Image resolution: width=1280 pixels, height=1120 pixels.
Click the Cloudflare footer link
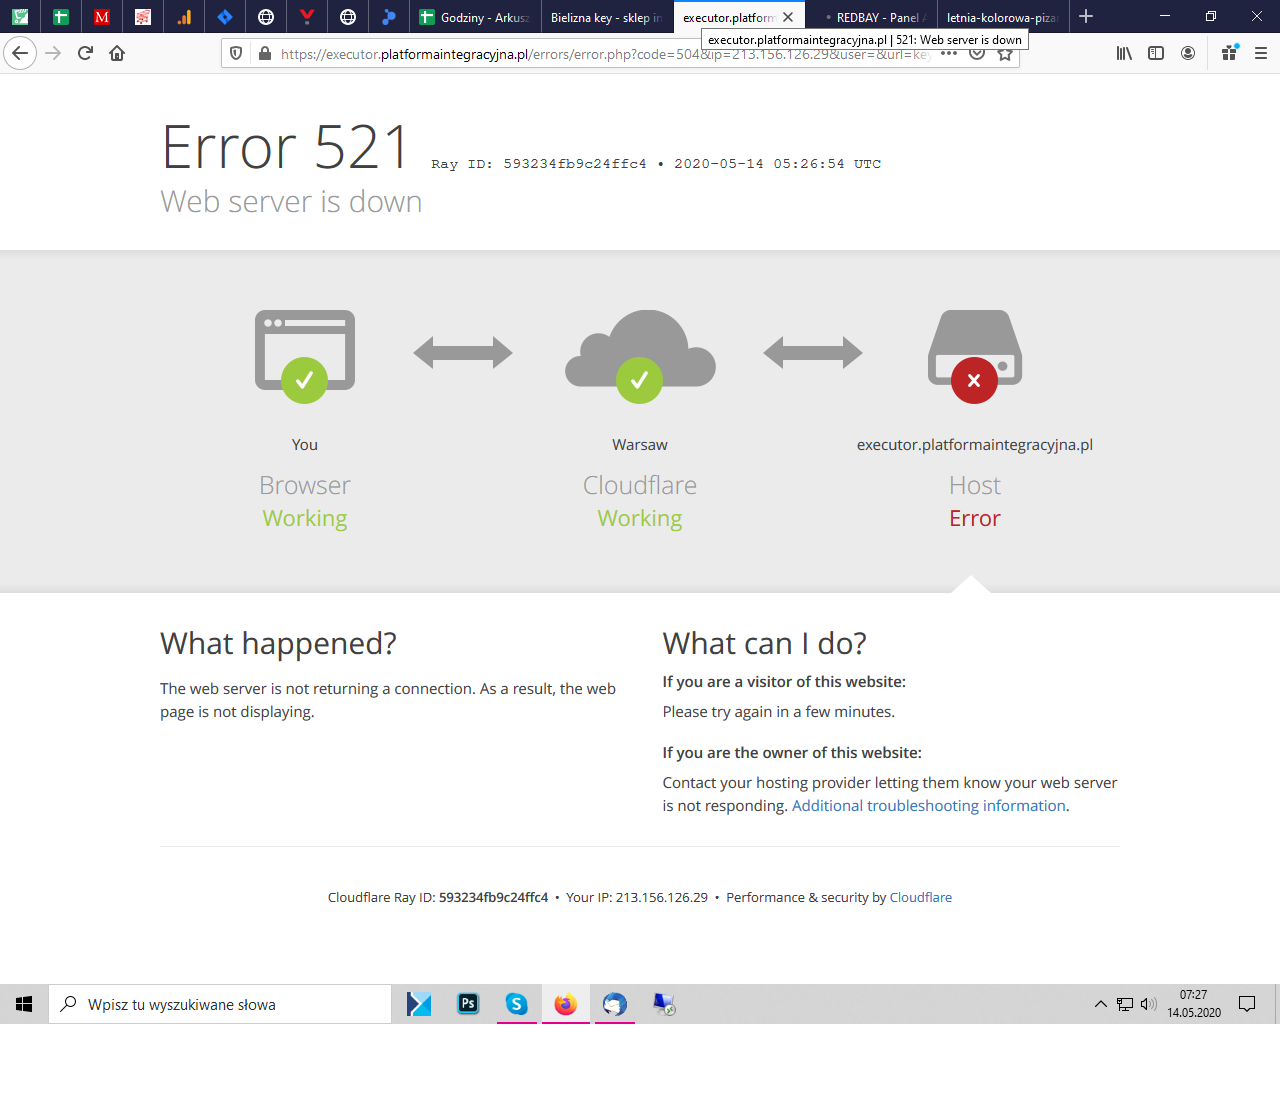pos(920,898)
